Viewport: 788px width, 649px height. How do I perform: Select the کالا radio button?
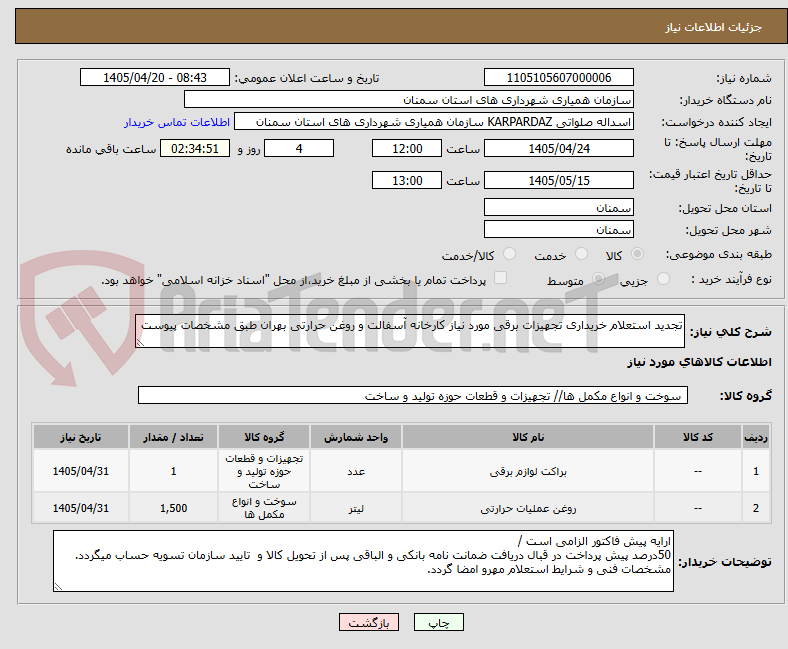(637, 254)
